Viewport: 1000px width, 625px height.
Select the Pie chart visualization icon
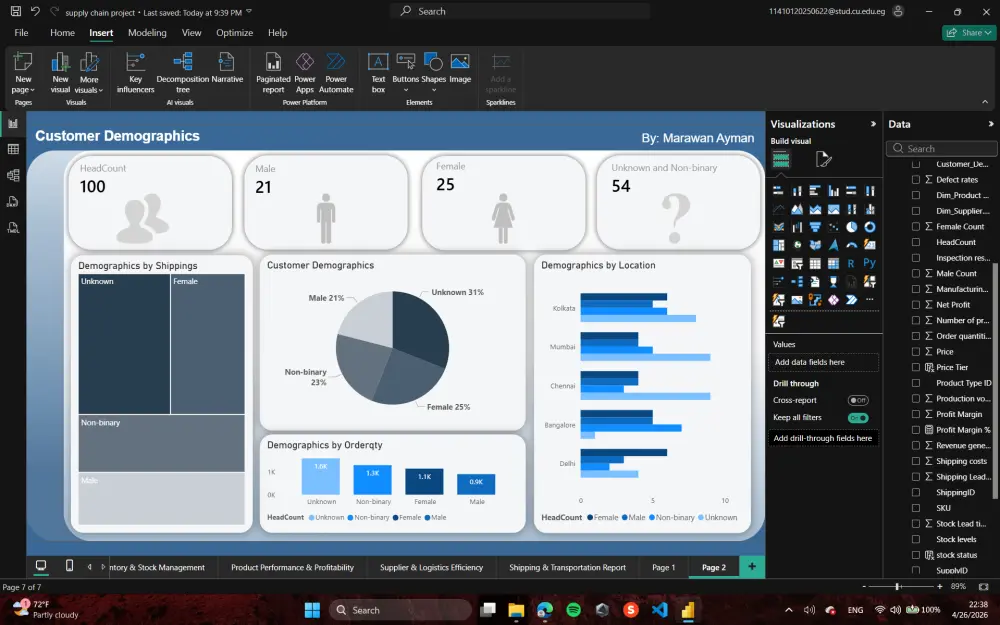[x=851, y=227]
